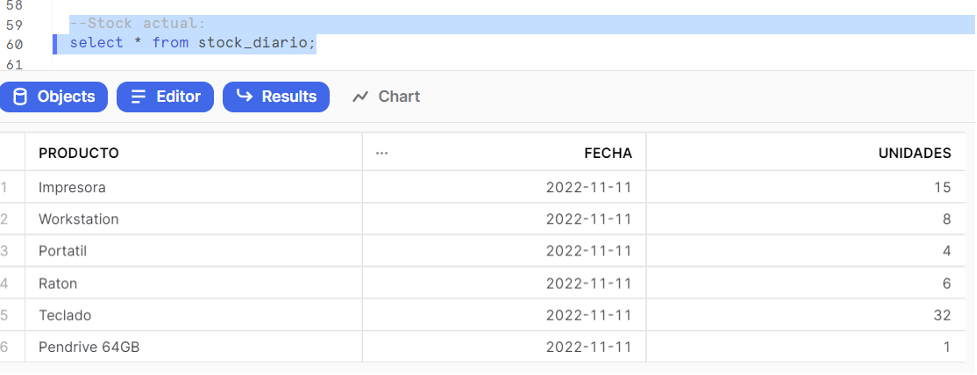Viewport: 977px width, 375px height.
Task: Click the database cylinder icon in Objects
Action: tap(20, 97)
